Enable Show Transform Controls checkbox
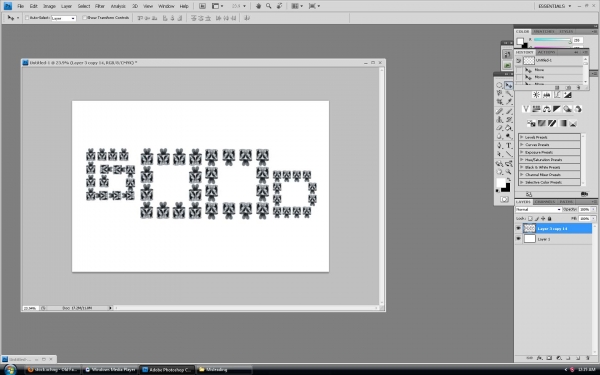The height and width of the screenshot is (375, 600). tap(84, 18)
